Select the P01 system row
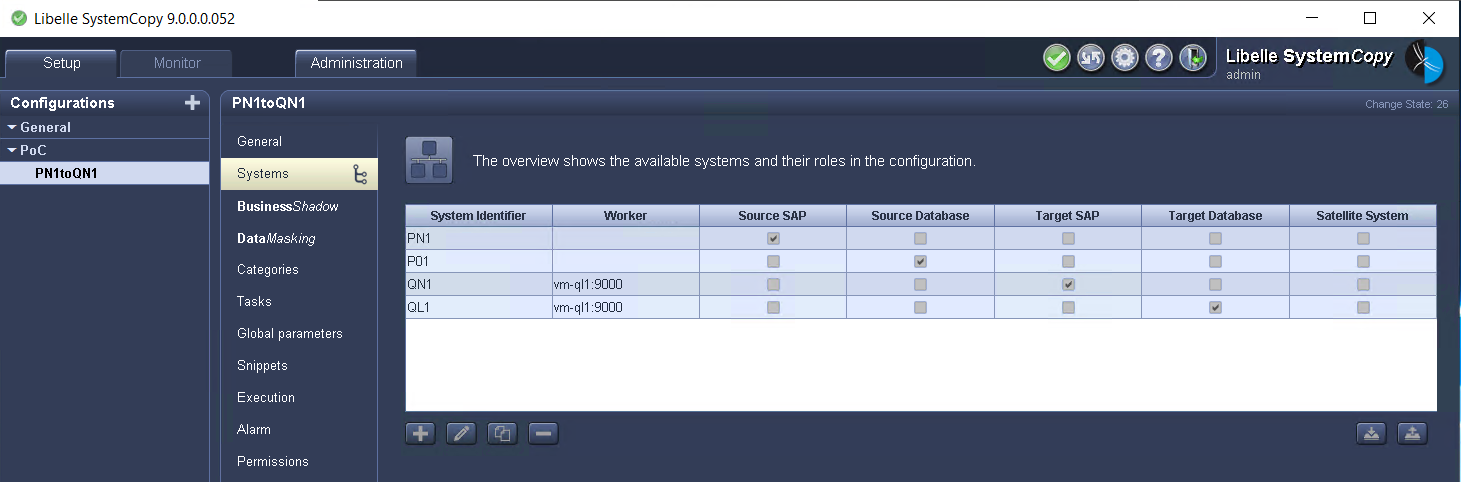 click(920, 261)
